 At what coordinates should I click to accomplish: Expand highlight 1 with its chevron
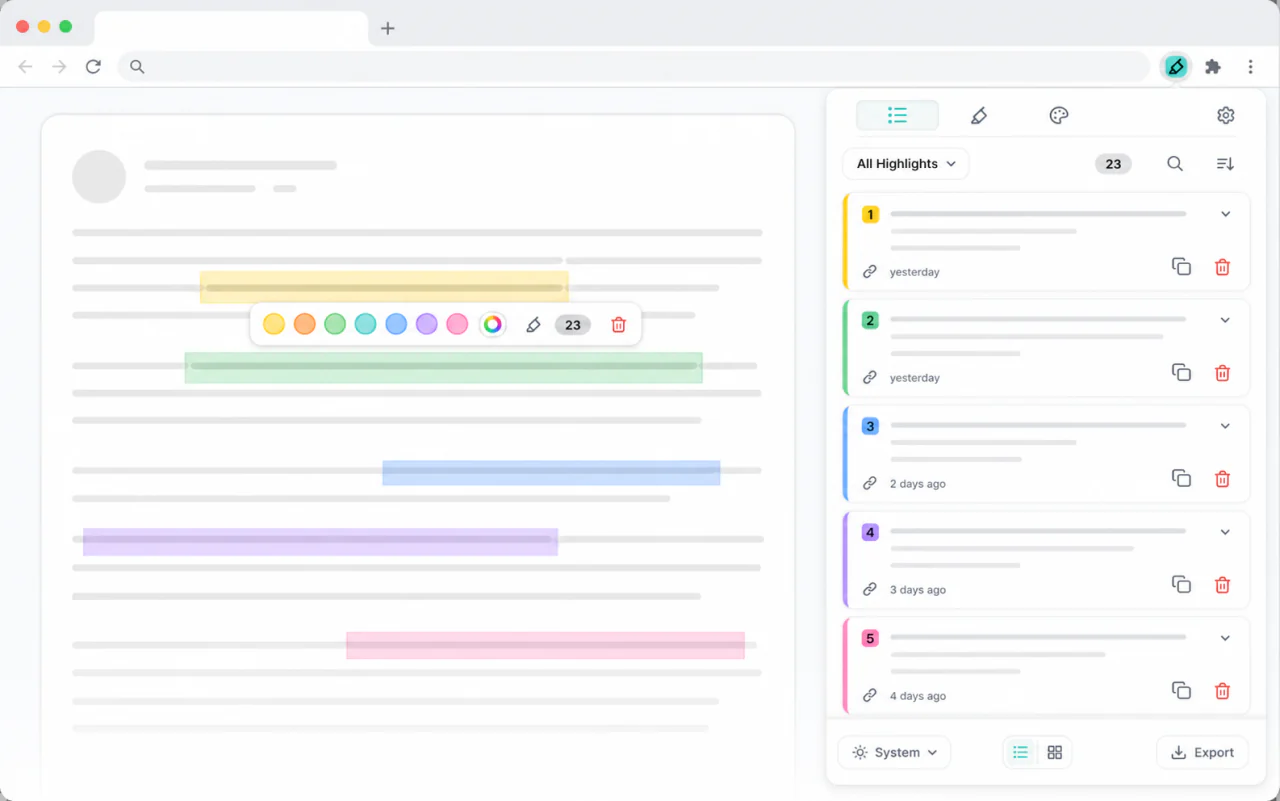[x=1225, y=214]
